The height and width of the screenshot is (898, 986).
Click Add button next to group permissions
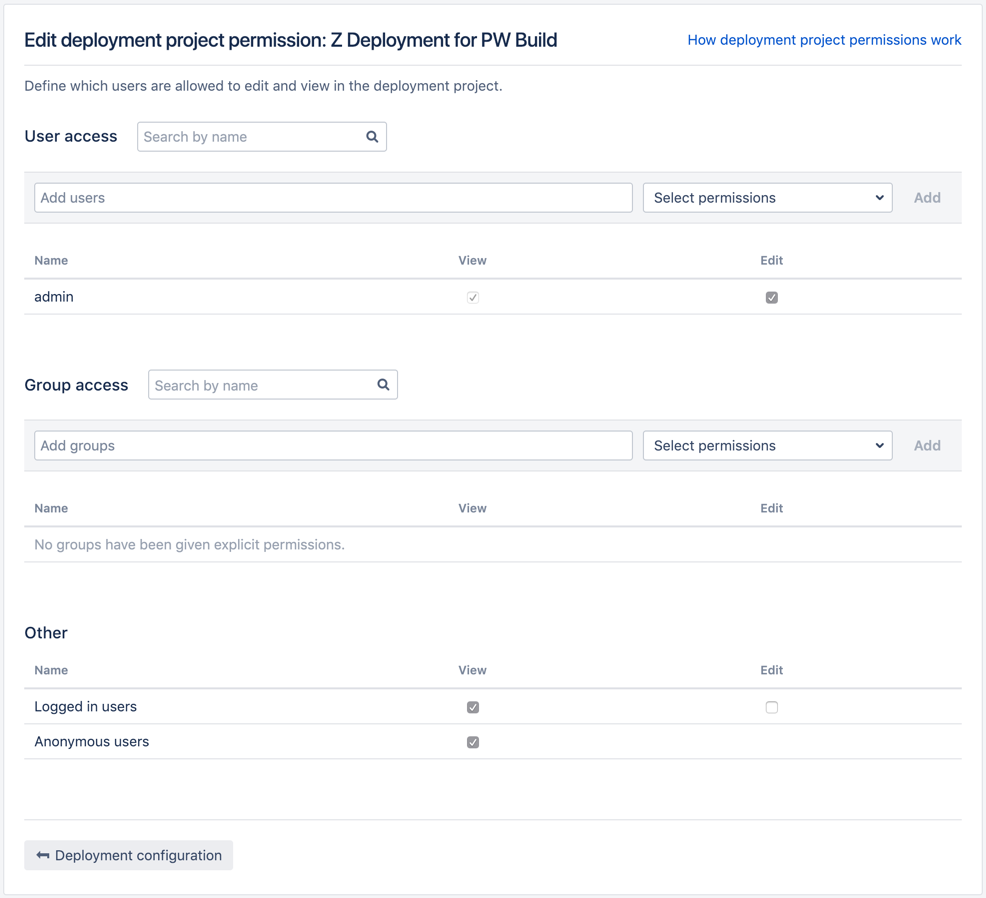click(x=927, y=445)
